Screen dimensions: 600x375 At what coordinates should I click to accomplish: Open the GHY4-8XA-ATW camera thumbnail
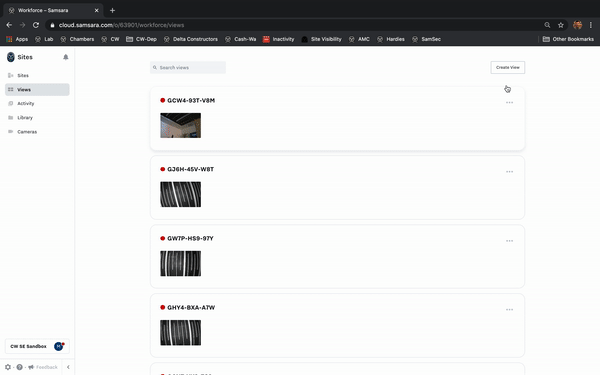tap(181, 333)
